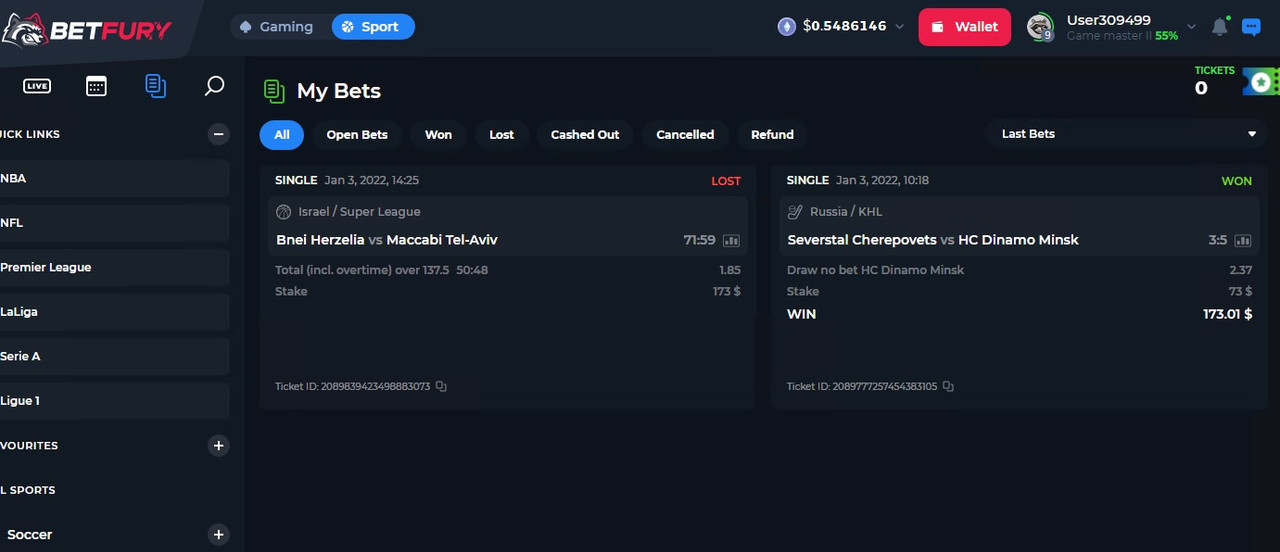1280x552 pixels.
Task: Filter by Refund bets
Action: 772,134
